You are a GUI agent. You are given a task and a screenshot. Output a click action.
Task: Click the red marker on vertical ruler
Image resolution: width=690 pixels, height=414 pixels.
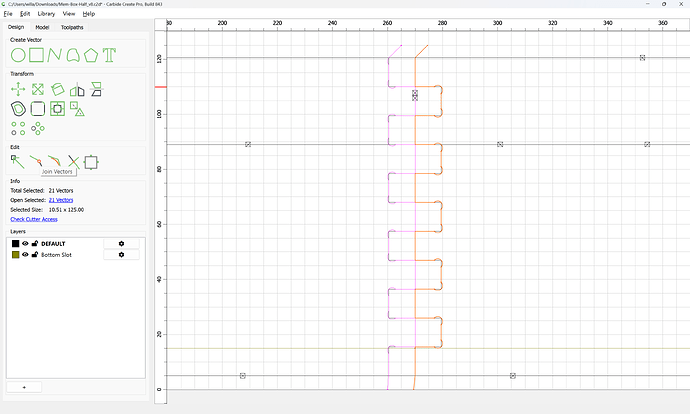(161, 87)
